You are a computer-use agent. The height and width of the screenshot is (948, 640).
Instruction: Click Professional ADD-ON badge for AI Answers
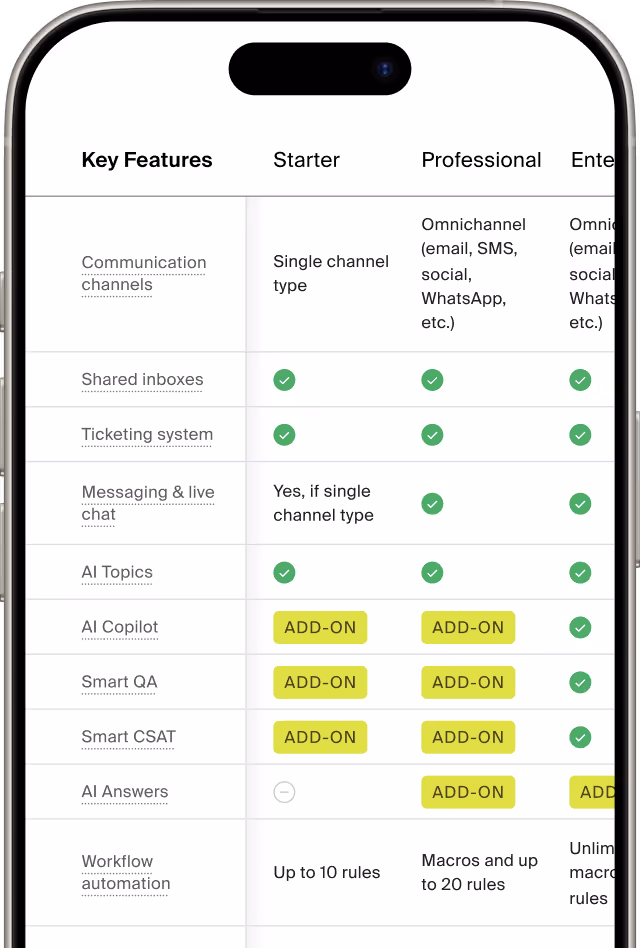(468, 792)
